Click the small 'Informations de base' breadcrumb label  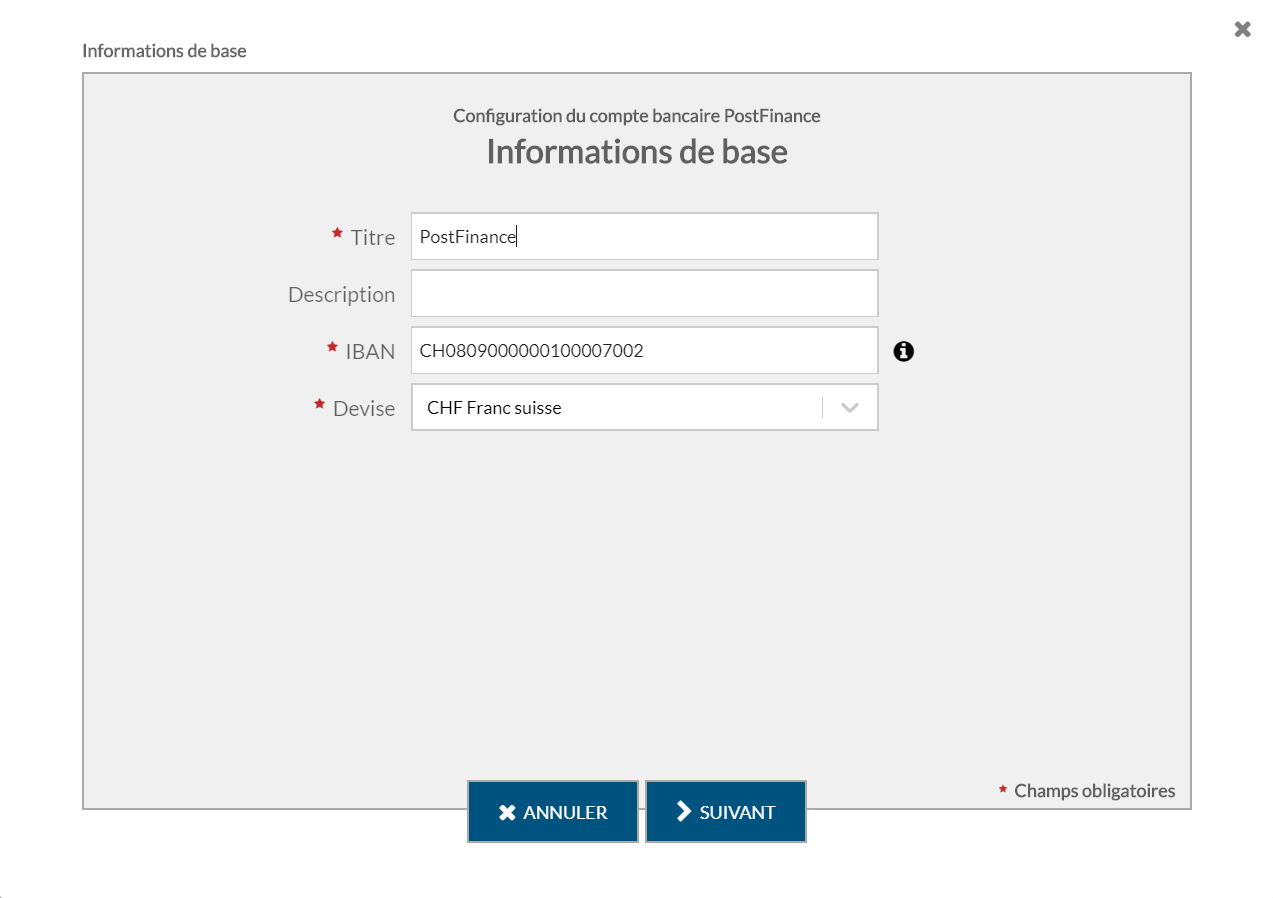(164, 51)
